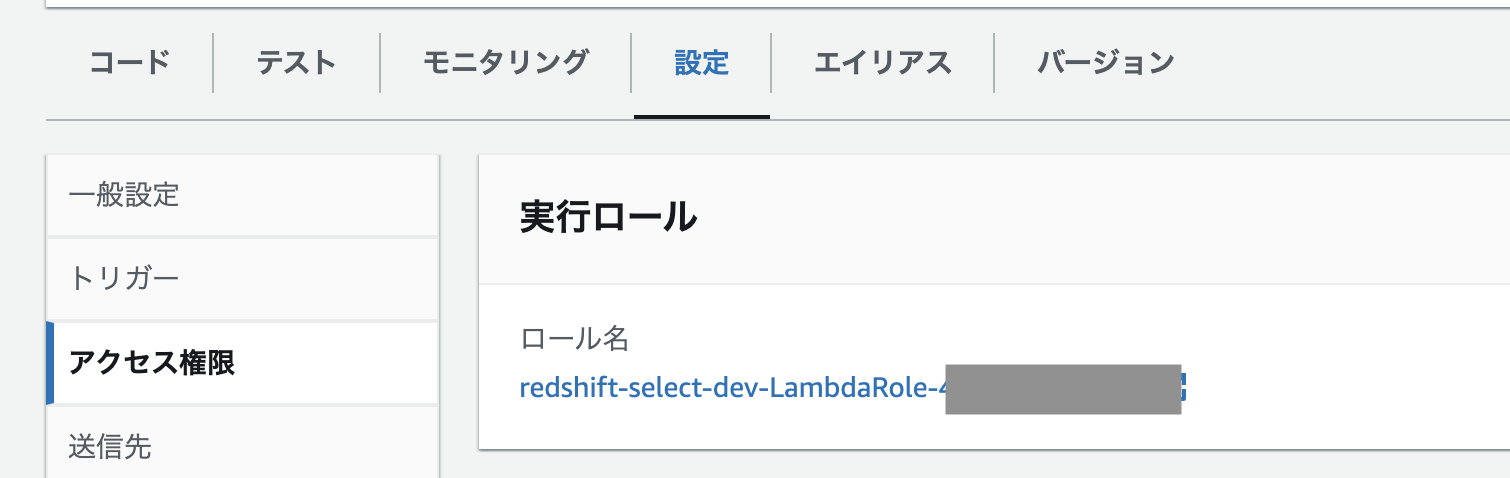Click the dark underline beneath 設定 tab

[701, 116]
